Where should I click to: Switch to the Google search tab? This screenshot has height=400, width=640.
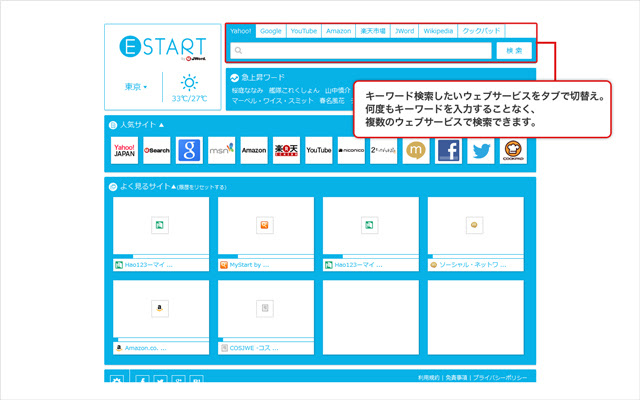point(271,31)
